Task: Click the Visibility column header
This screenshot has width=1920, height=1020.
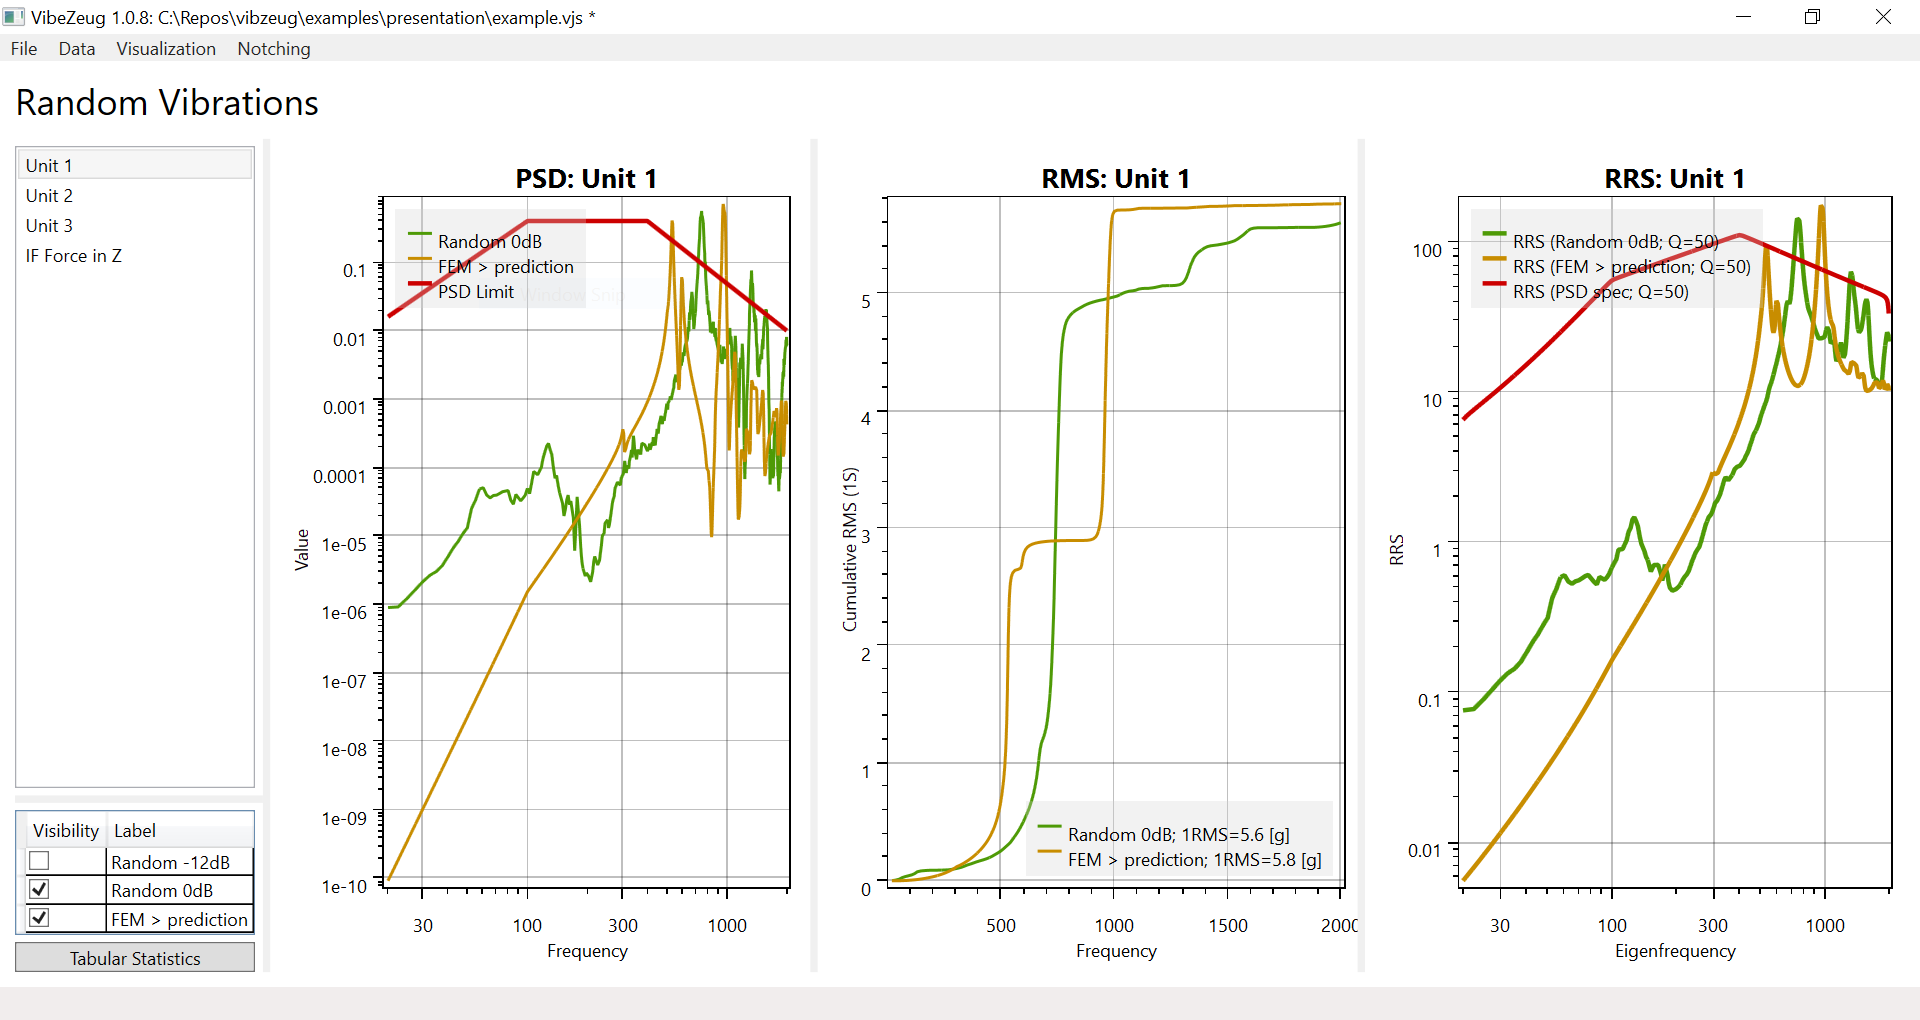Action: click(65, 831)
